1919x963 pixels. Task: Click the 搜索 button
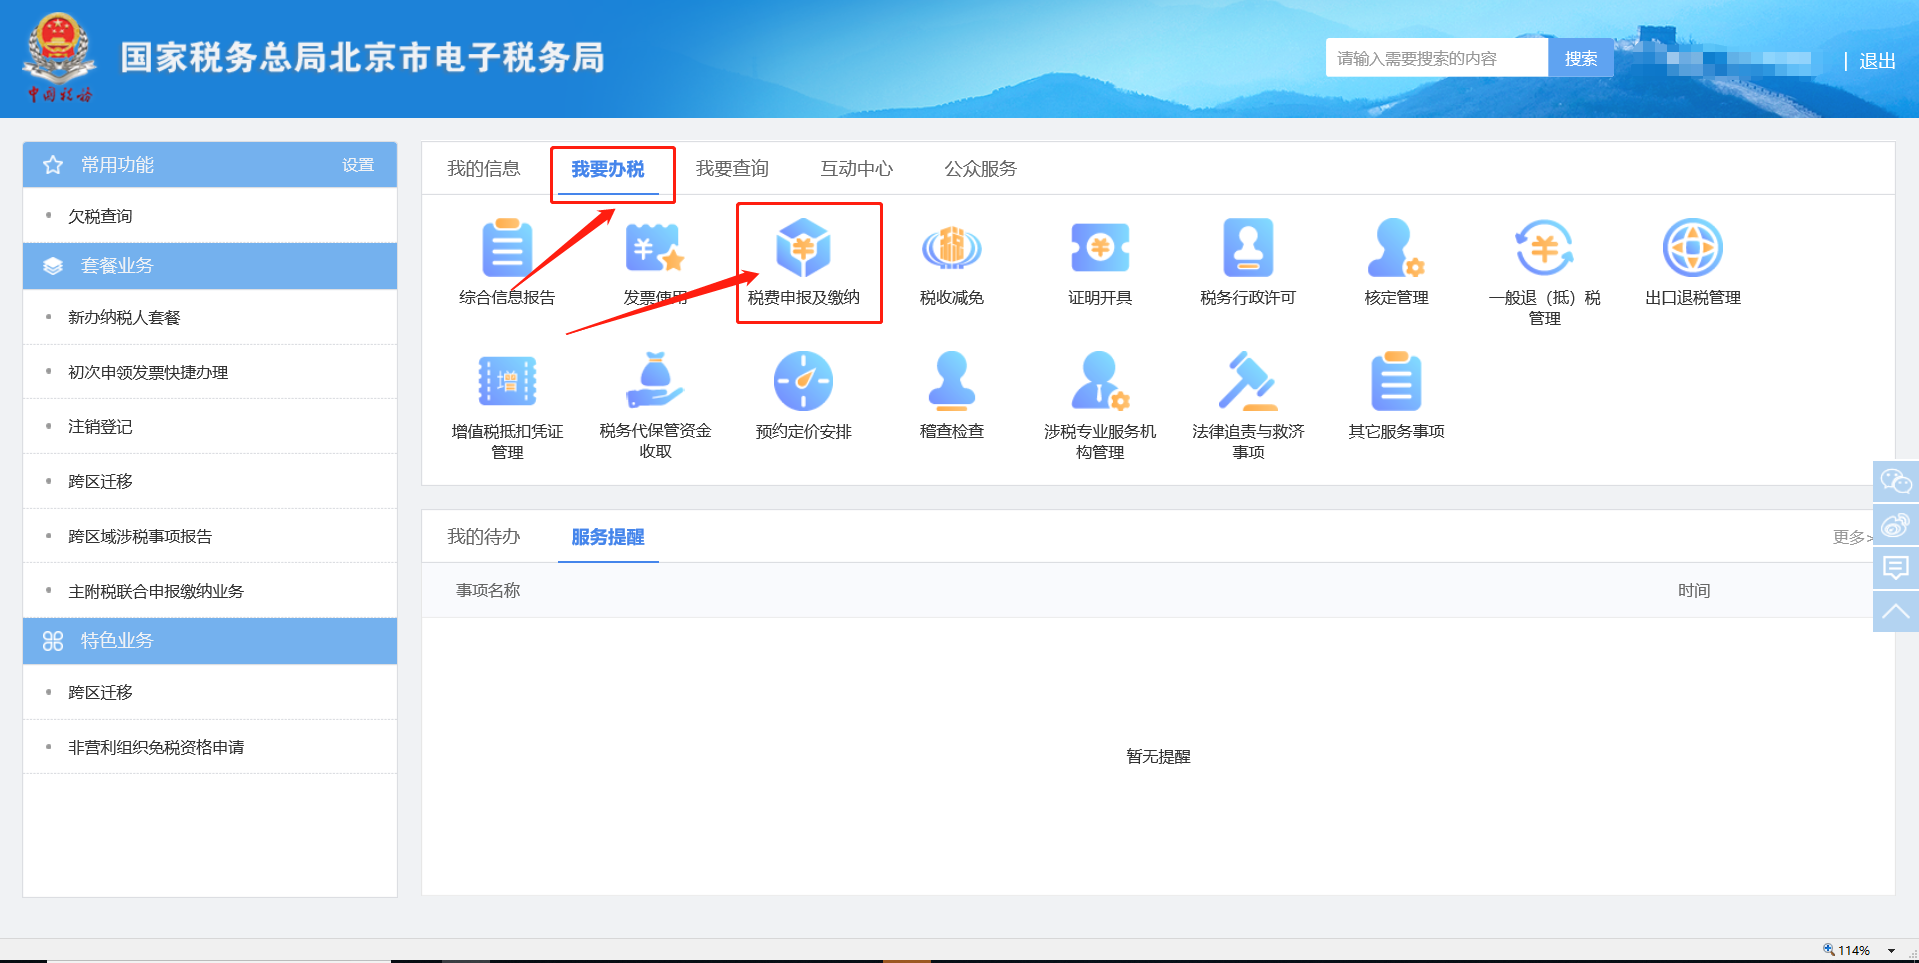pyautogui.click(x=1581, y=58)
